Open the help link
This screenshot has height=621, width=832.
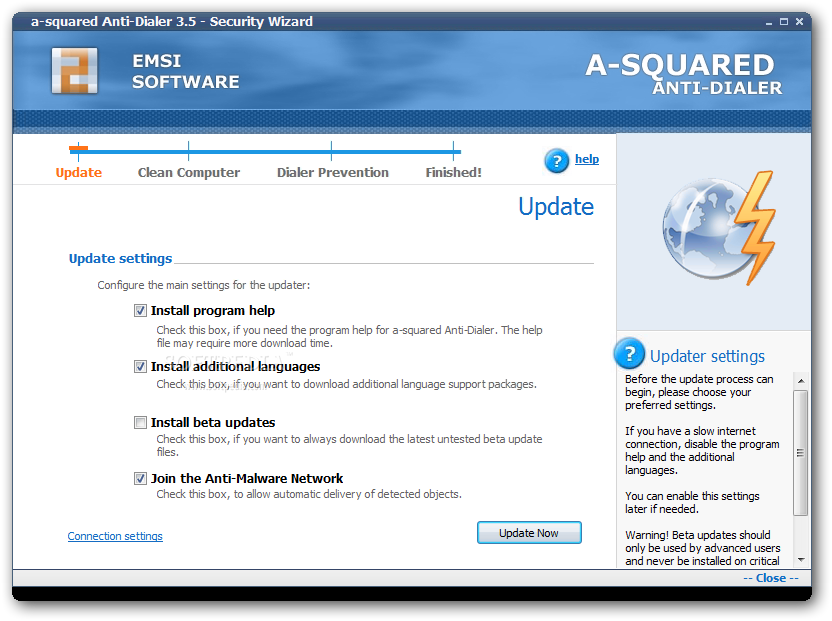(x=587, y=159)
